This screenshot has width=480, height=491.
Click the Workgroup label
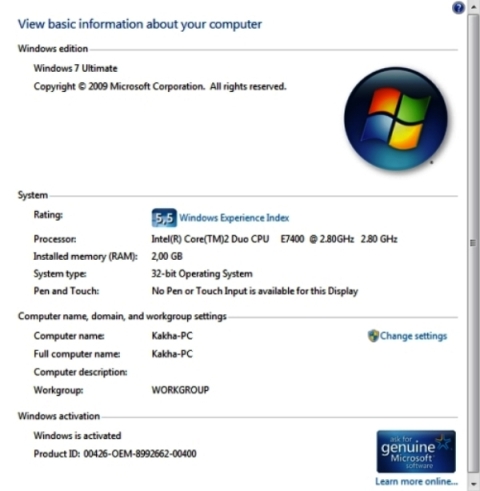(x=58, y=390)
